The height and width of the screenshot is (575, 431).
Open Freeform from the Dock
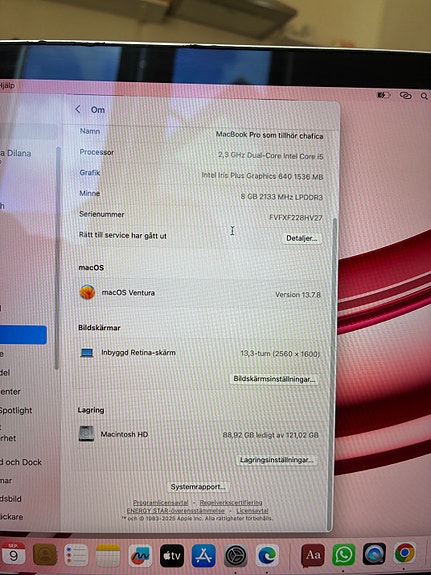pos(140,555)
